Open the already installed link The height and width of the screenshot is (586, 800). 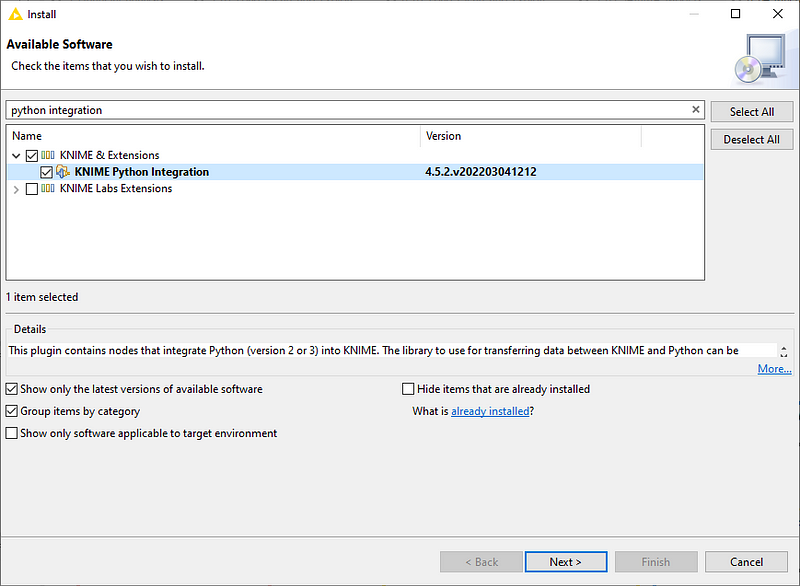[490, 411]
